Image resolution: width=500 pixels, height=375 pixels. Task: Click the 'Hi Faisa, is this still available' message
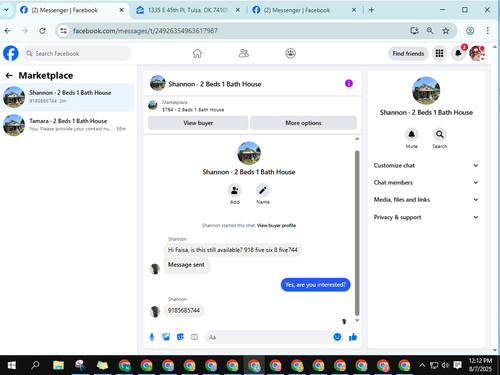[x=233, y=250]
